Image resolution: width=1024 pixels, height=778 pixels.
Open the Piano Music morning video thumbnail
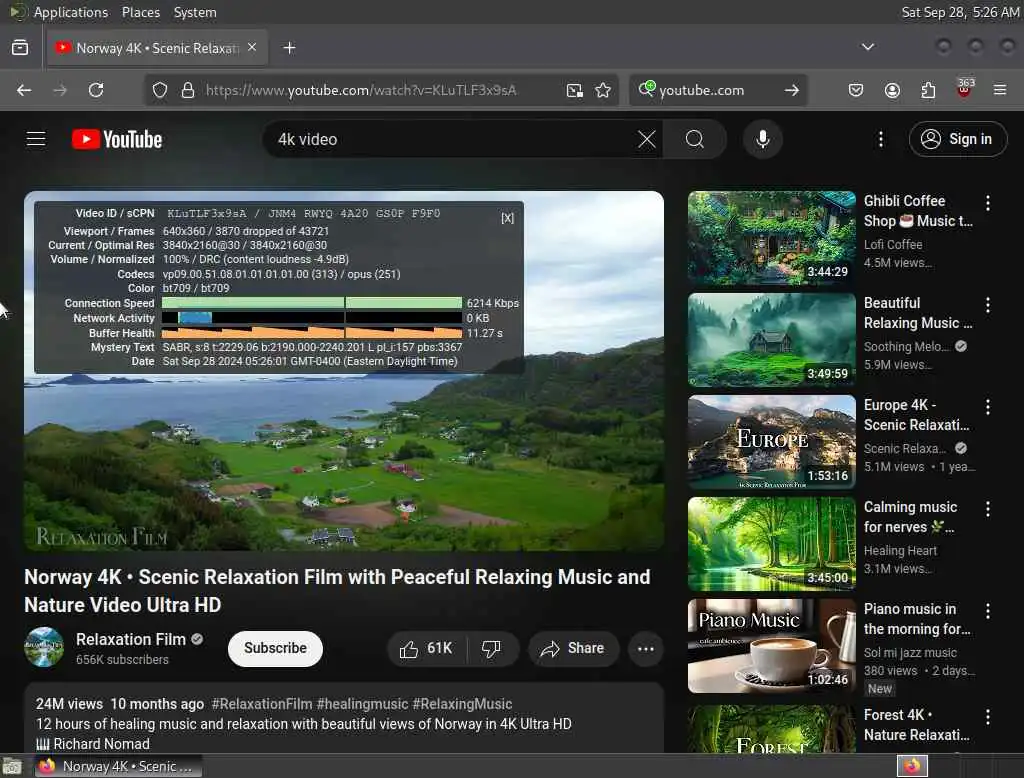(771, 646)
